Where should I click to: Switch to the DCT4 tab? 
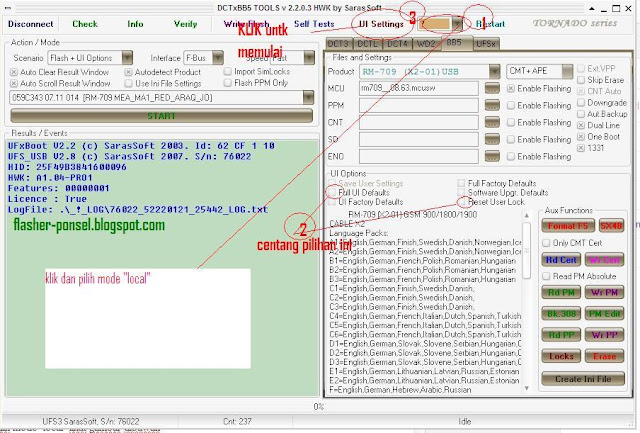[x=398, y=43]
